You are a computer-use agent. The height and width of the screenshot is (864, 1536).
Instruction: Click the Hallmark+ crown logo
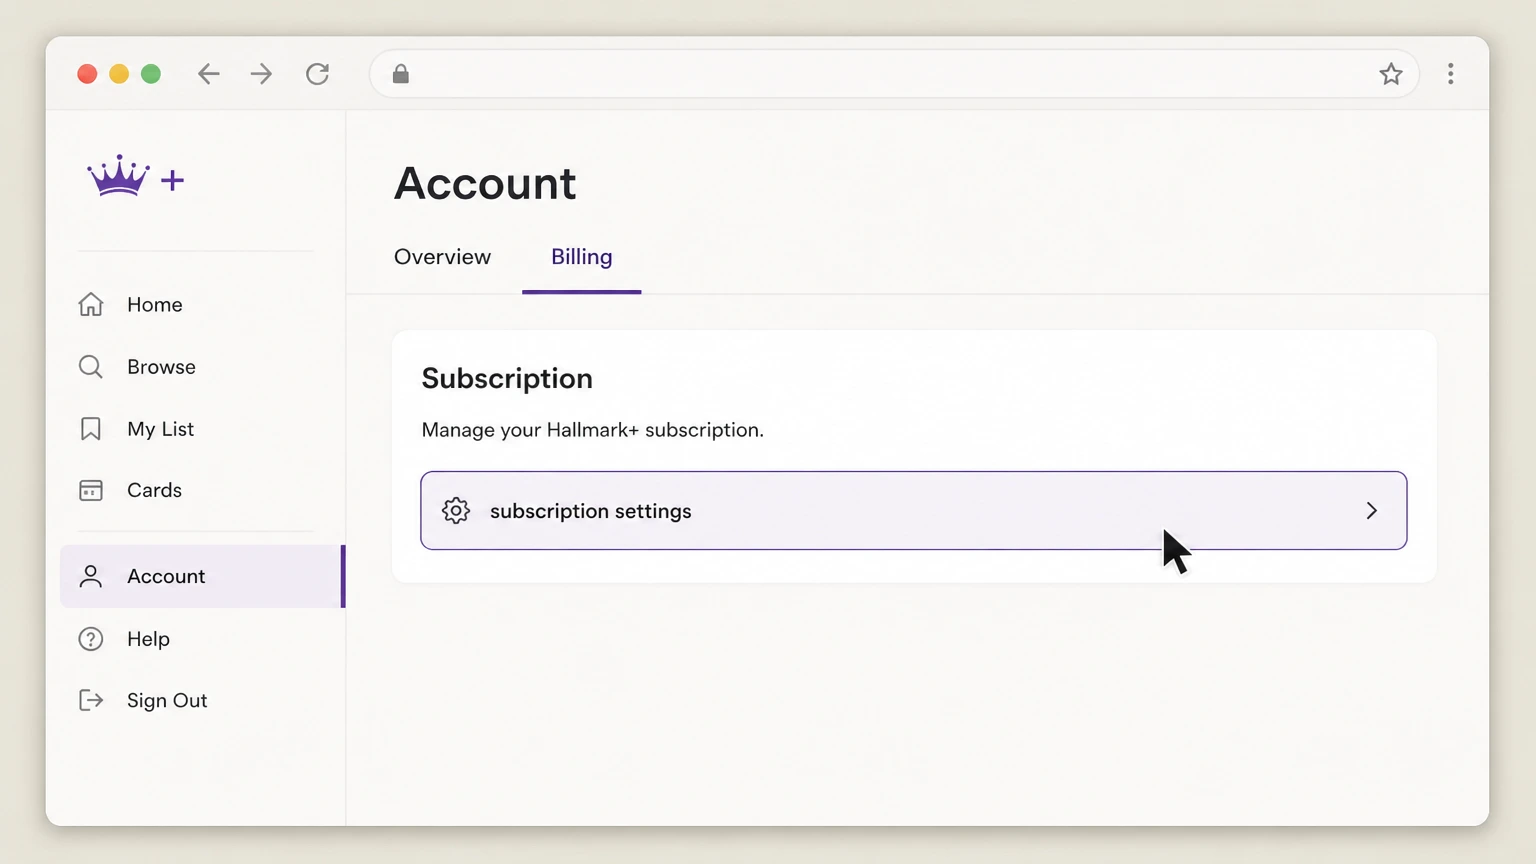pos(135,177)
